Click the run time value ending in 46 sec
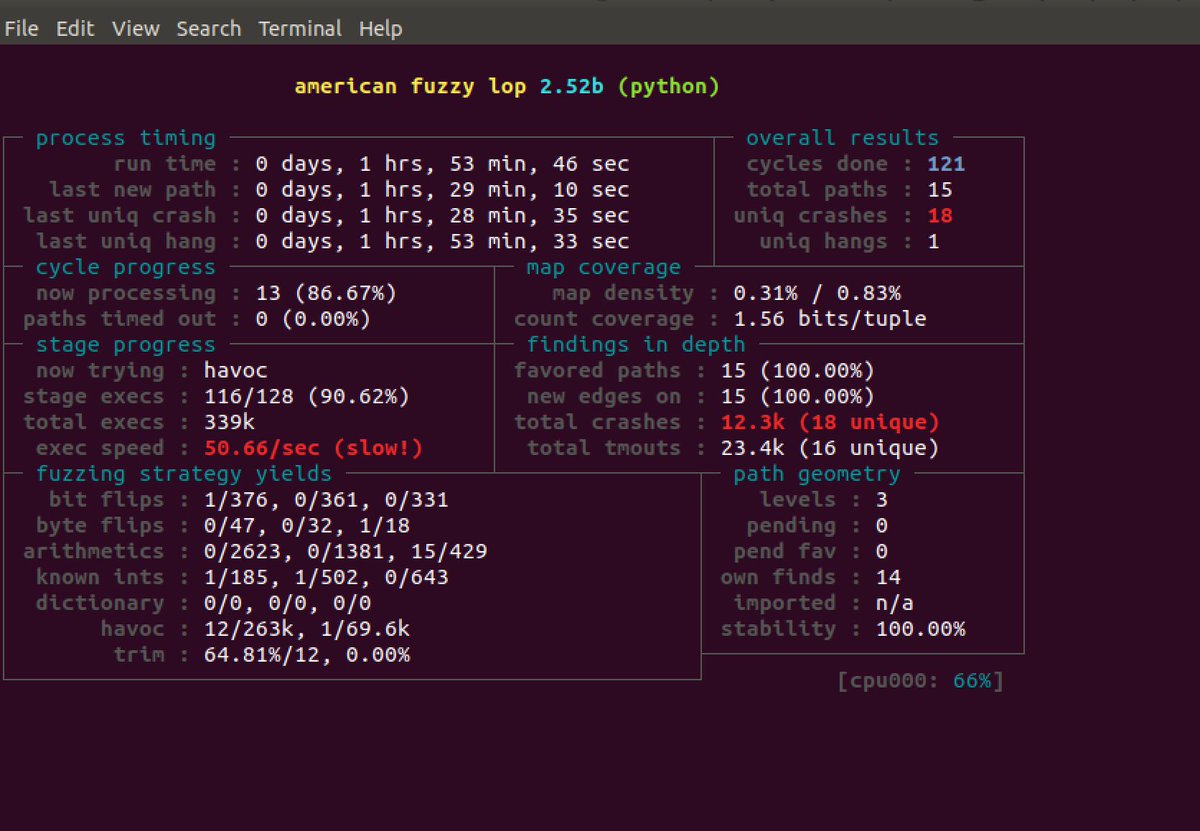 pyautogui.click(x=442, y=164)
